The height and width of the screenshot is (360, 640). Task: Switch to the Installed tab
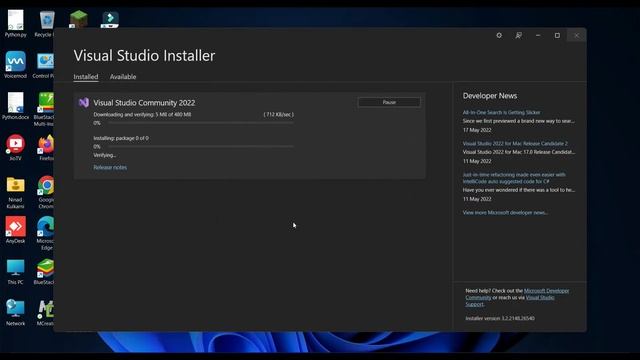[86, 77]
